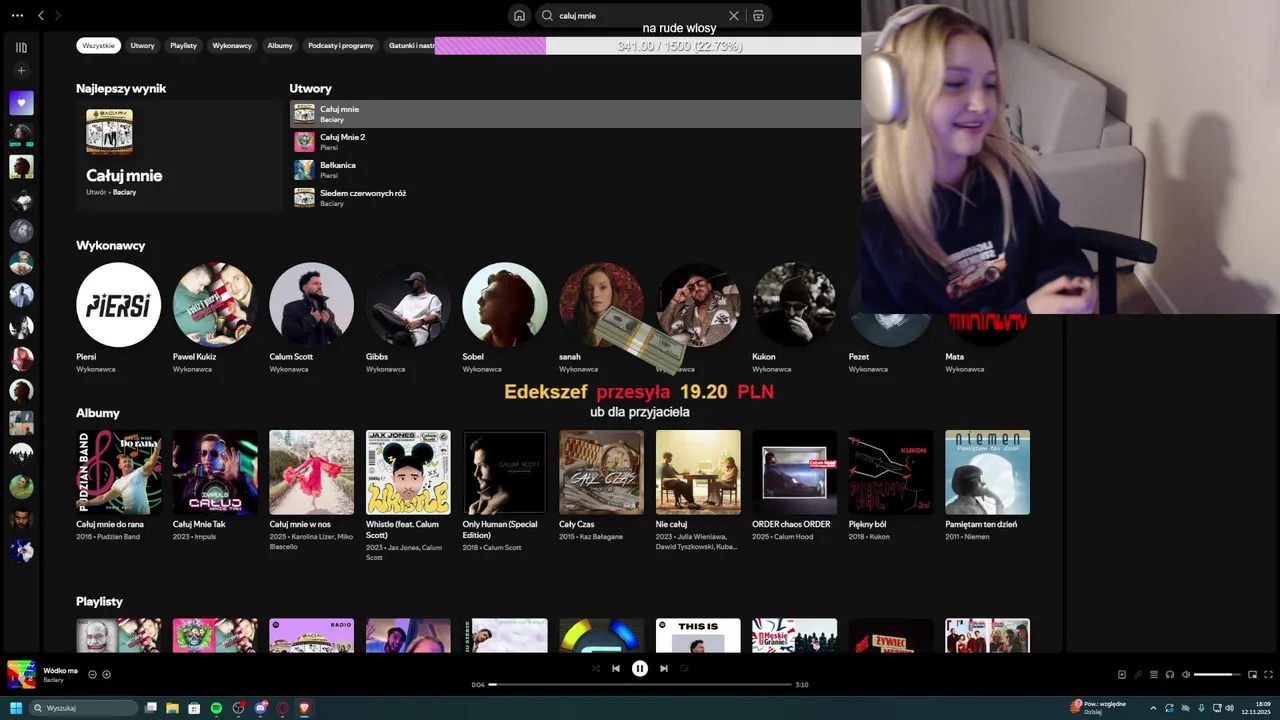1280x720 pixels.
Task: Open the Kukon artist profile
Action: [794, 305]
